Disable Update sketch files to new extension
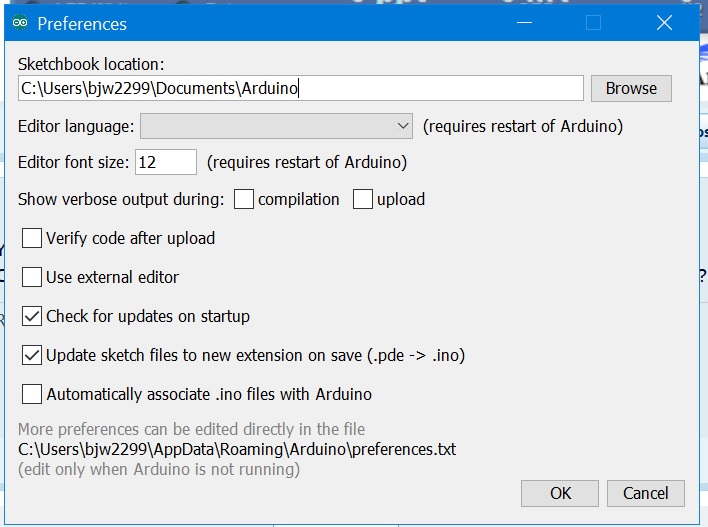Viewport: 708px width, 527px height. coord(32,355)
